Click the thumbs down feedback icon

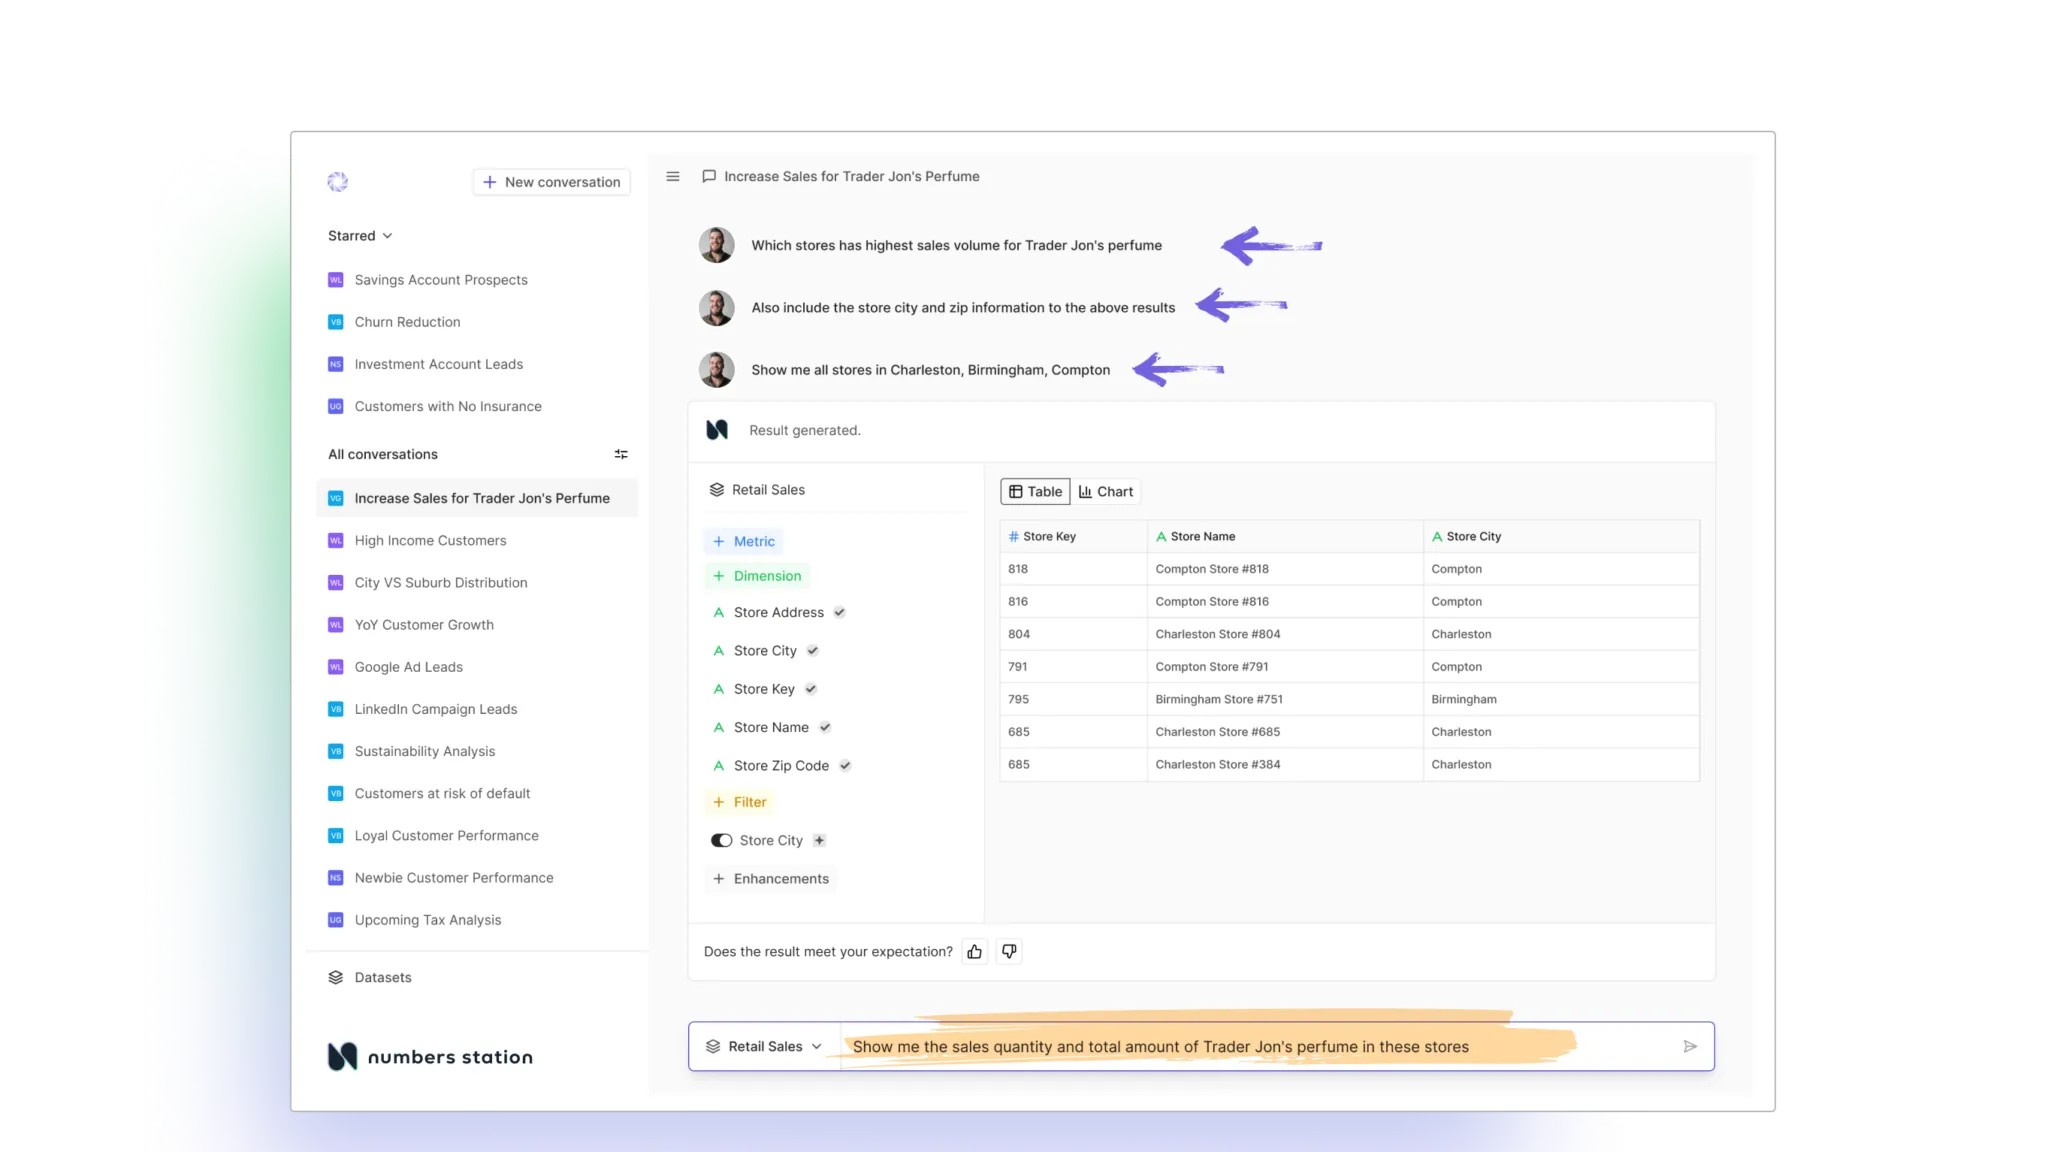(x=1009, y=951)
